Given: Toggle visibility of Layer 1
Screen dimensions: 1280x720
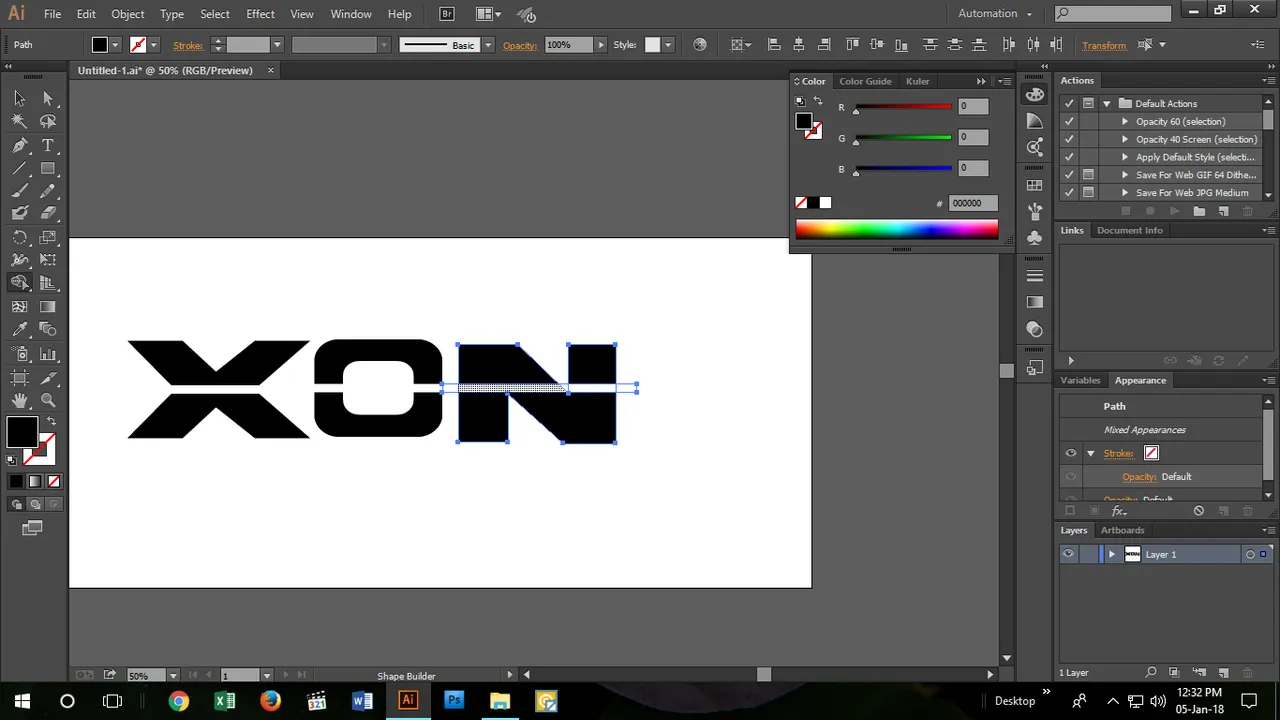Looking at the screenshot, I should [x=1069, y=554].
